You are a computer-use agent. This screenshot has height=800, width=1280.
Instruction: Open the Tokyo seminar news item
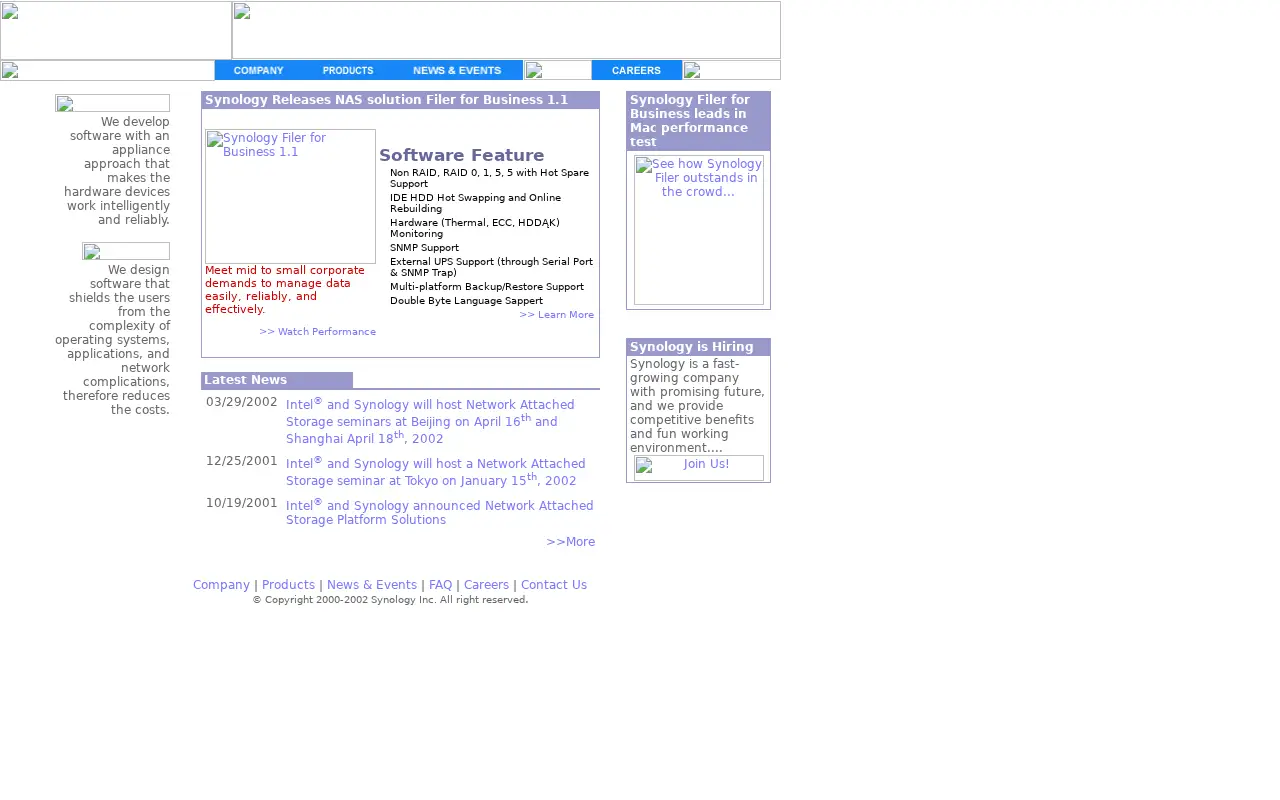coord(436,471)
